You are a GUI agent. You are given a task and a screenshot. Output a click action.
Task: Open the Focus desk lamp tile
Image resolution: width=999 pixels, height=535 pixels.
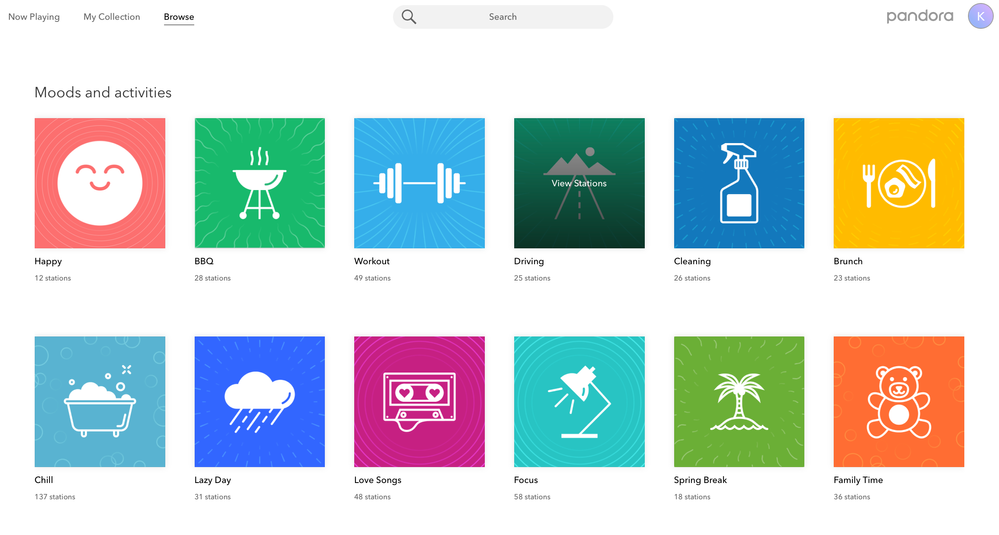coord(579,401)
